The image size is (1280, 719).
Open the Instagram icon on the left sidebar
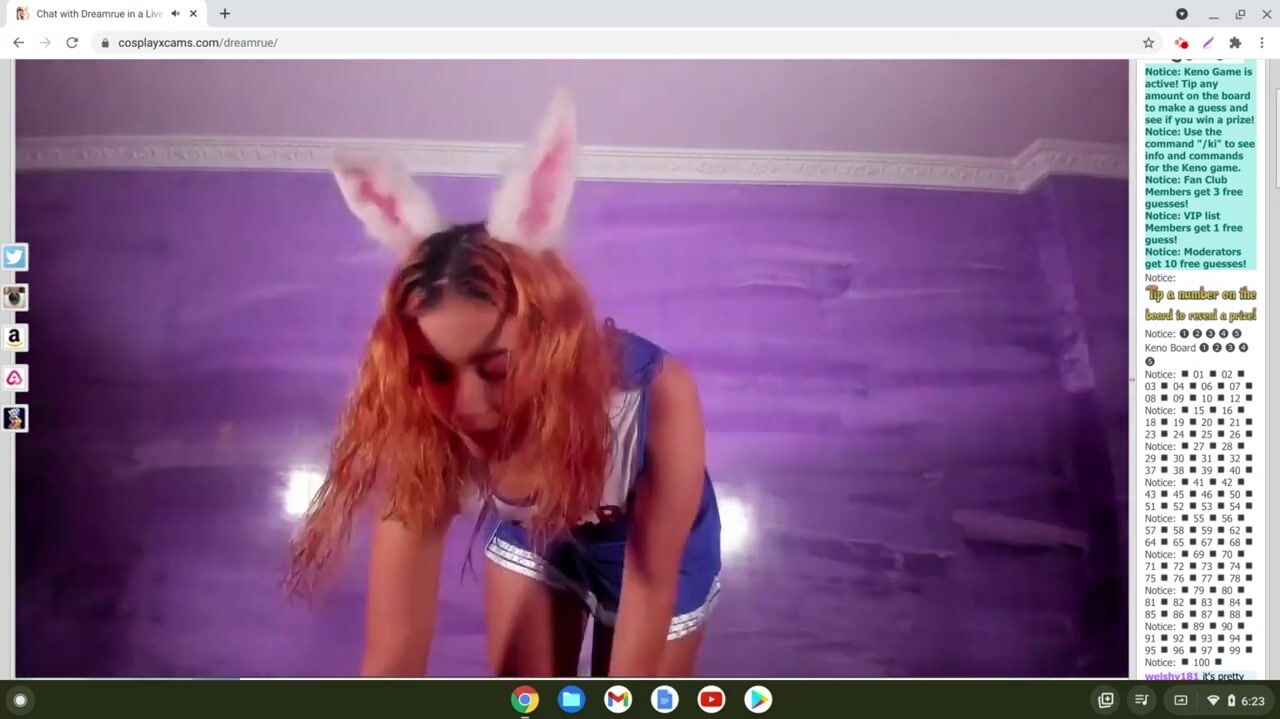(x=14, y=297)
